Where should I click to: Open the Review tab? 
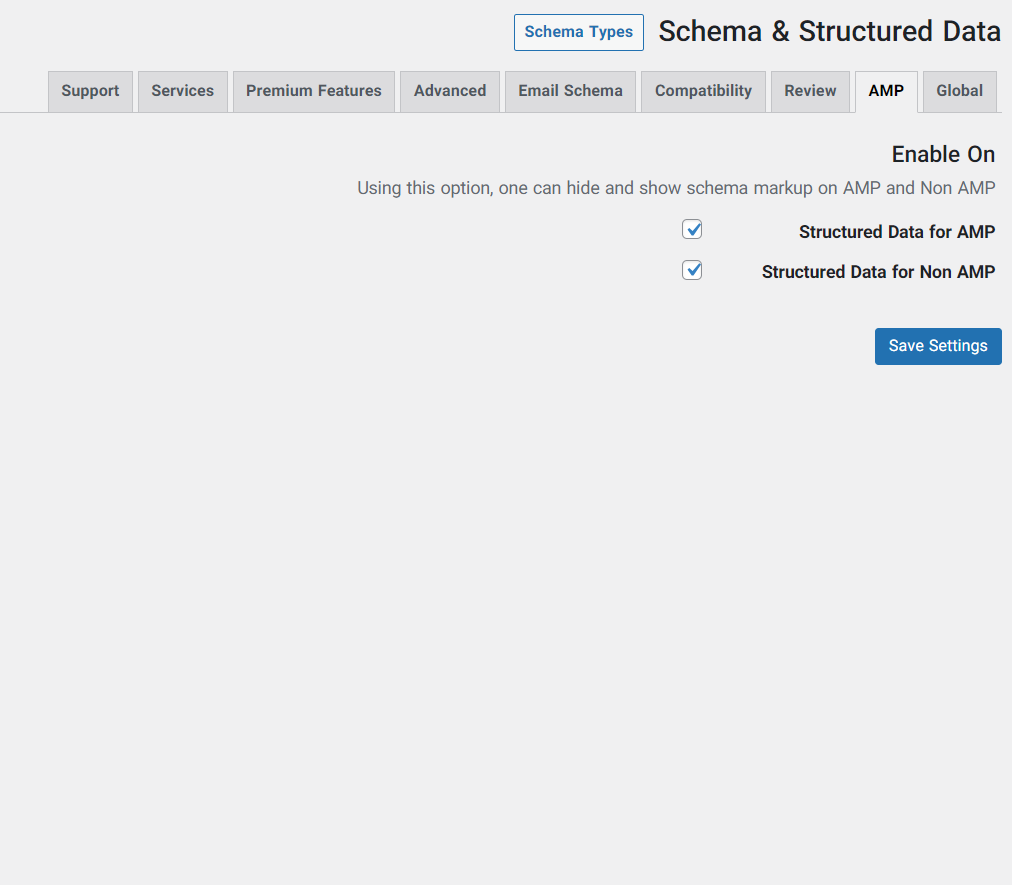[x=810, y=91]
